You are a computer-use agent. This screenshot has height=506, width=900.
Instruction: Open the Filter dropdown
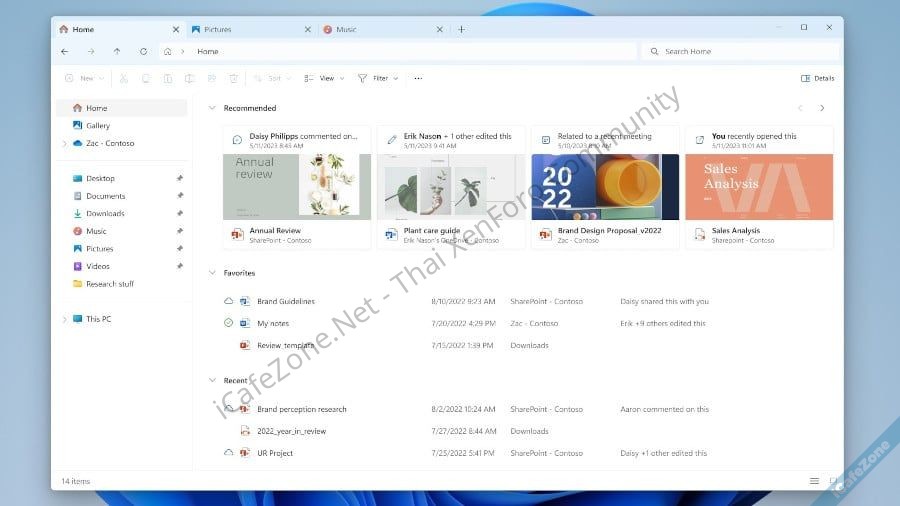(378, 78)
